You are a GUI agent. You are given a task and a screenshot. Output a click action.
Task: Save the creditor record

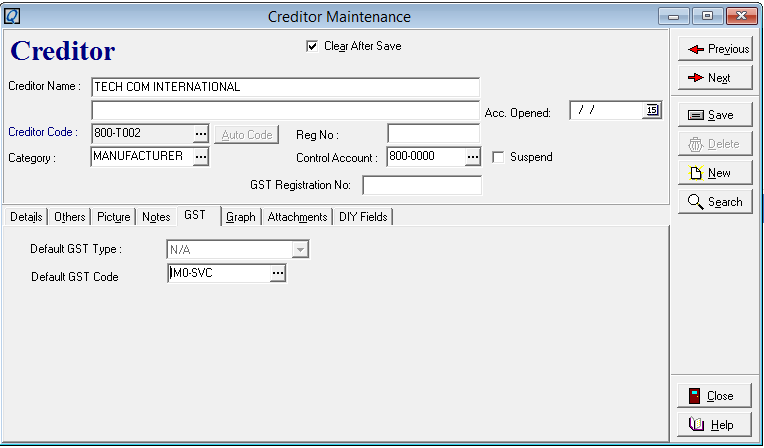(715, 115)
